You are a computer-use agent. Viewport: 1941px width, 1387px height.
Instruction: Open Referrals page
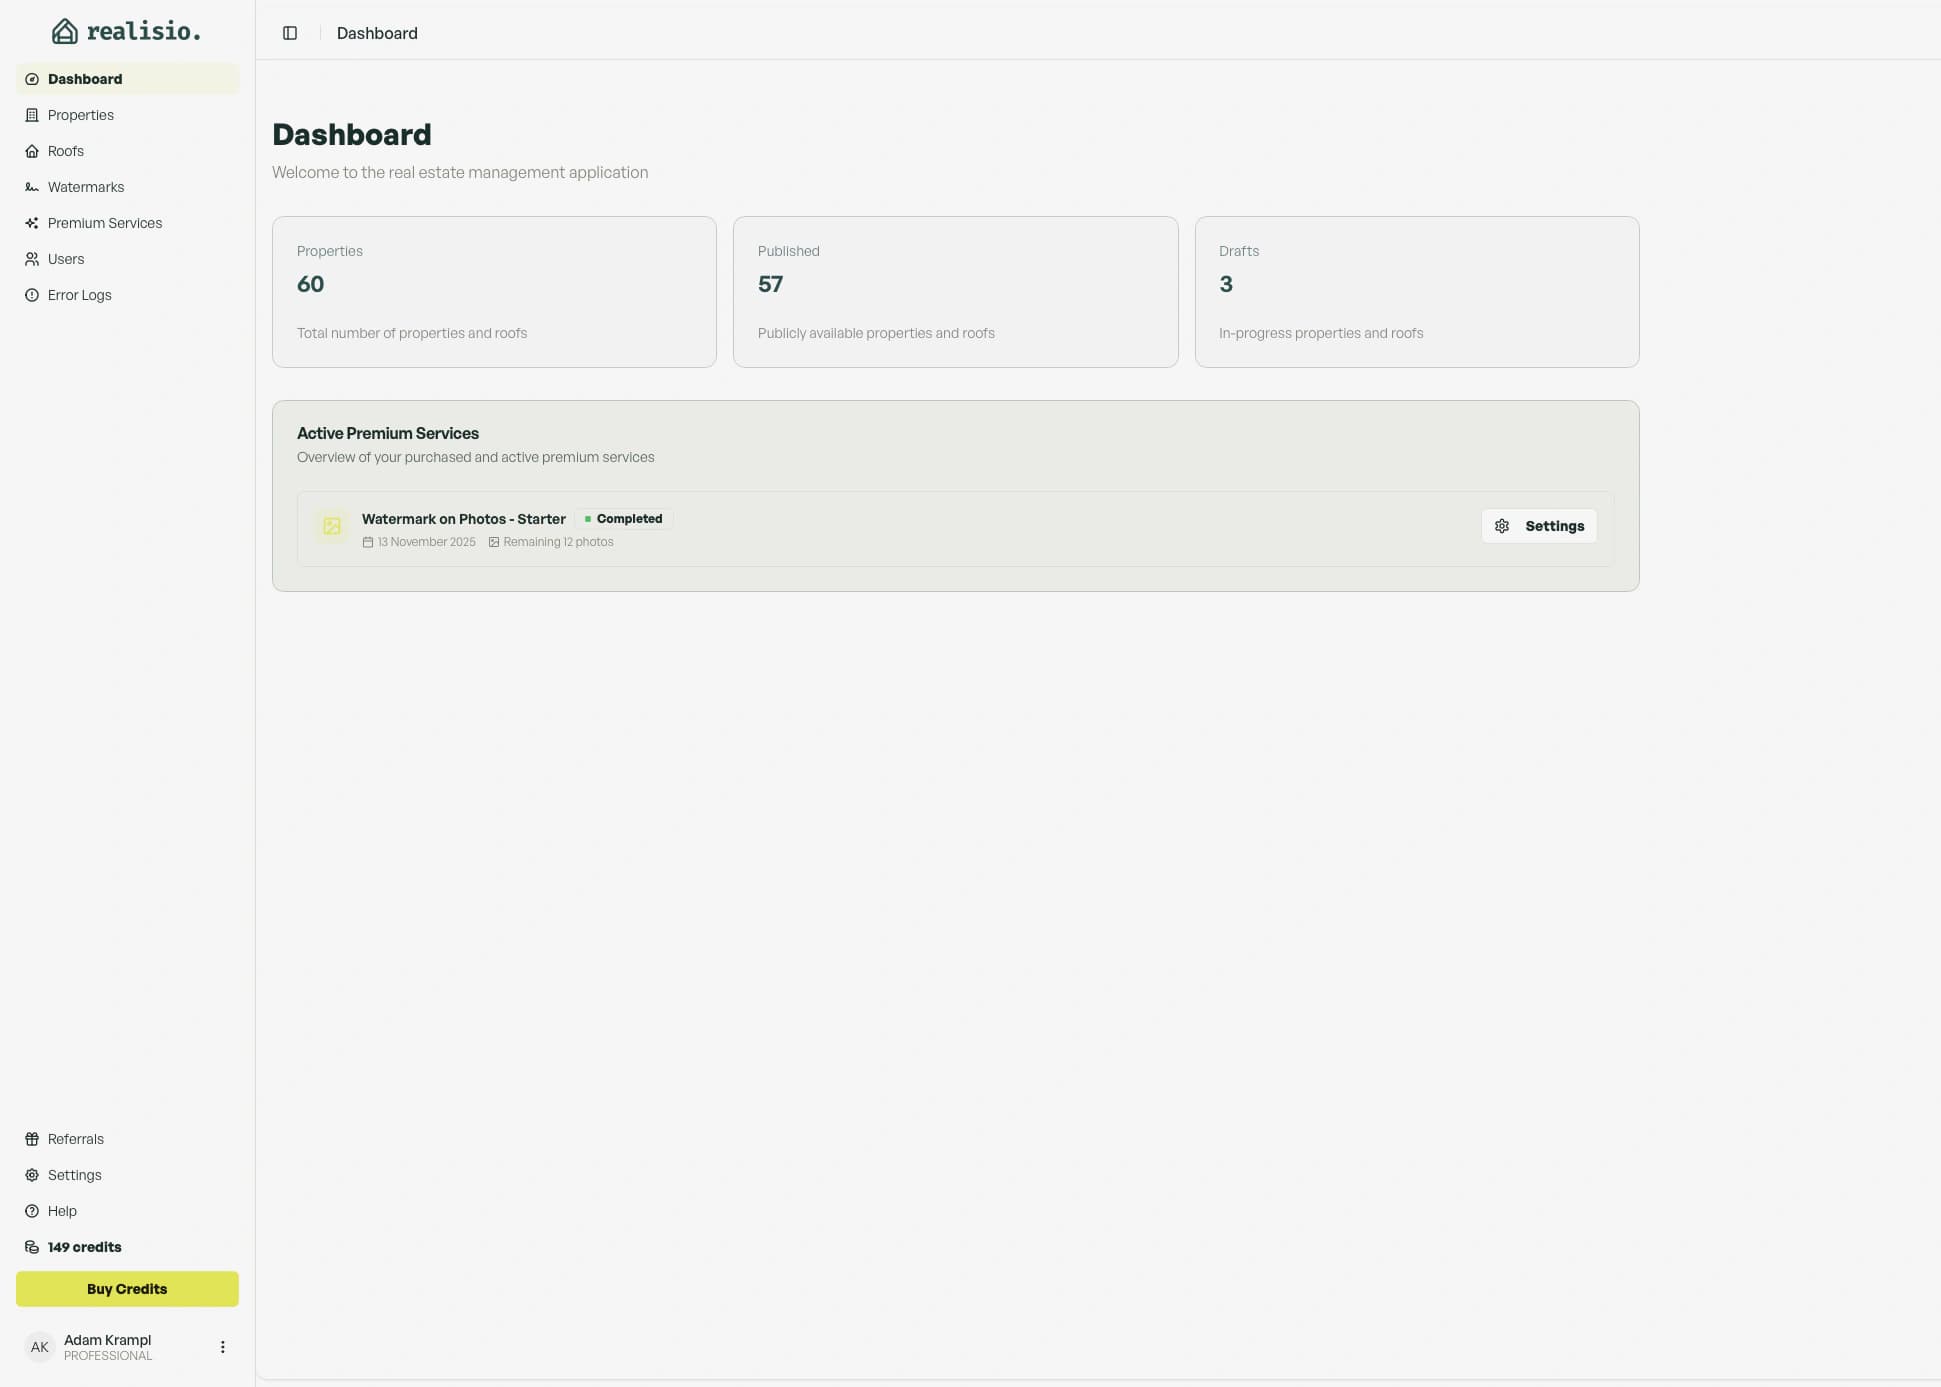pyautogui.click(x=127, y=1139)
